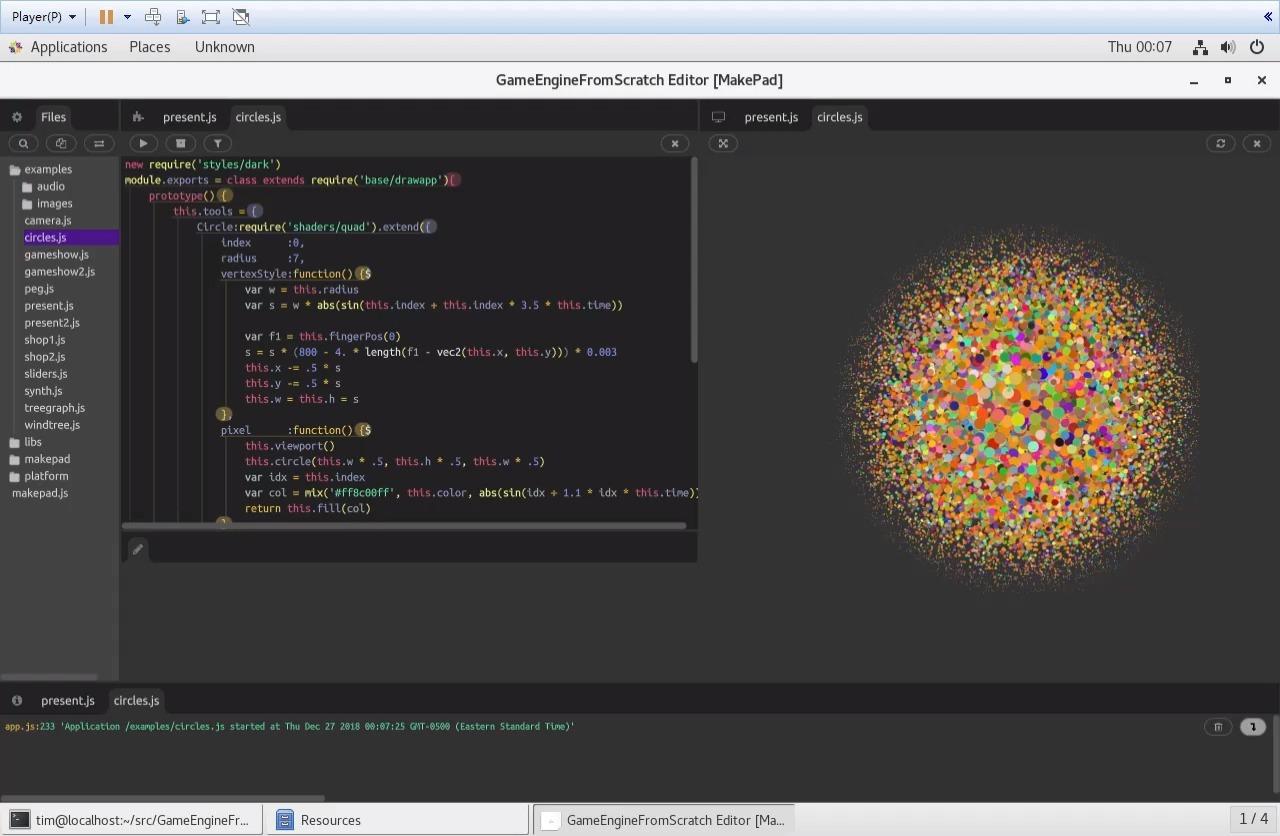The image size is (1280, 836).
Task: Open gameshow.js in file tree
Action: pos(57,254)
